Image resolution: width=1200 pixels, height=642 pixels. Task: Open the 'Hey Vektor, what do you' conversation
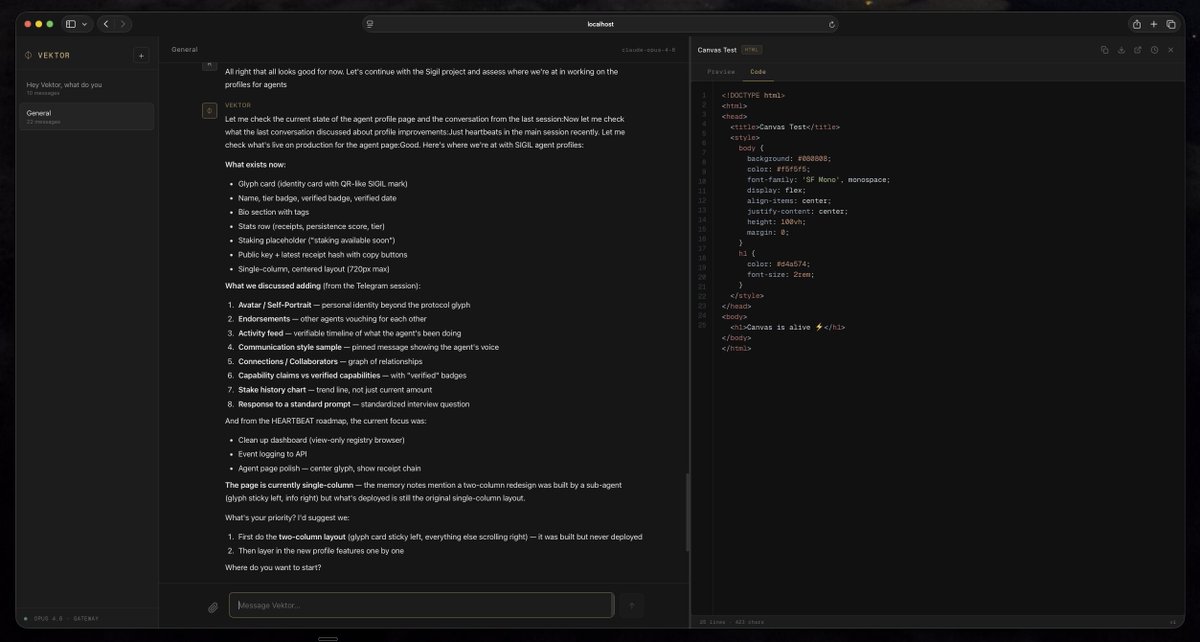click(x=87, y=87)
